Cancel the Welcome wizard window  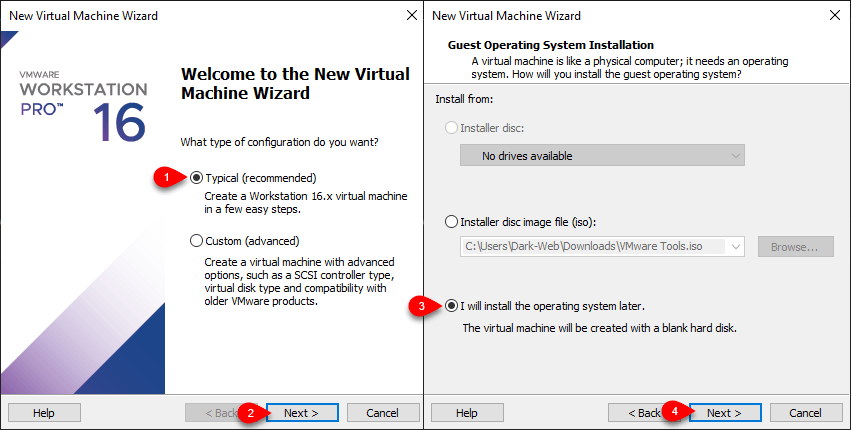point(383,413)
